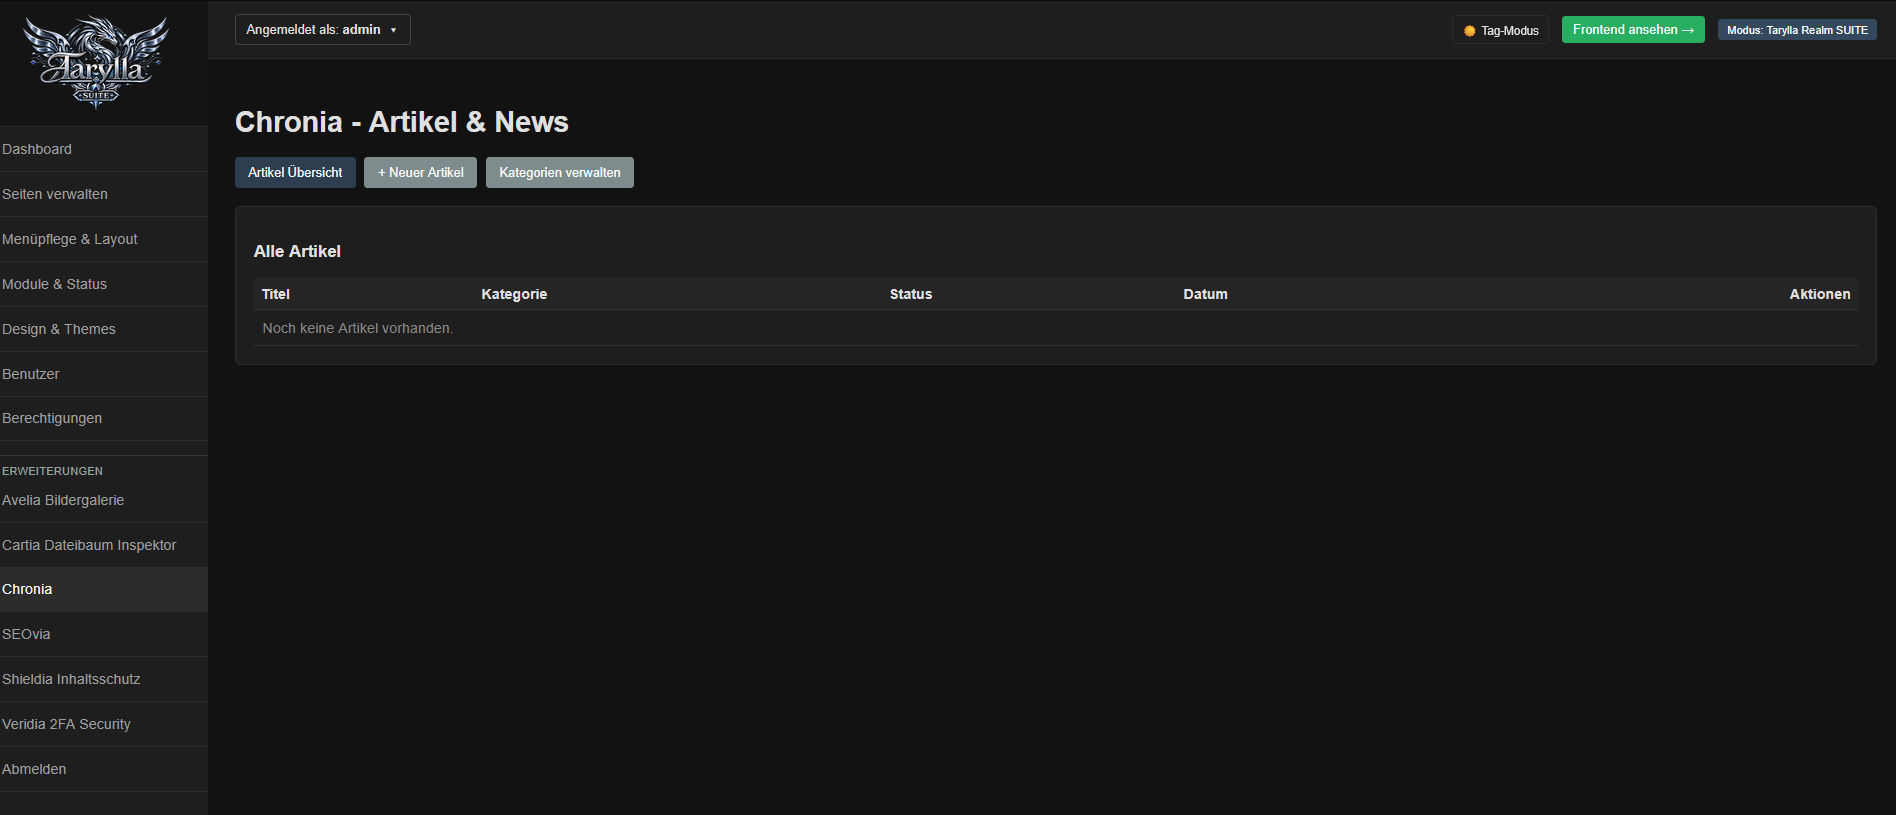Open the Design & Themes page
Screen dimensions: 1896x815
coord(104,329)
